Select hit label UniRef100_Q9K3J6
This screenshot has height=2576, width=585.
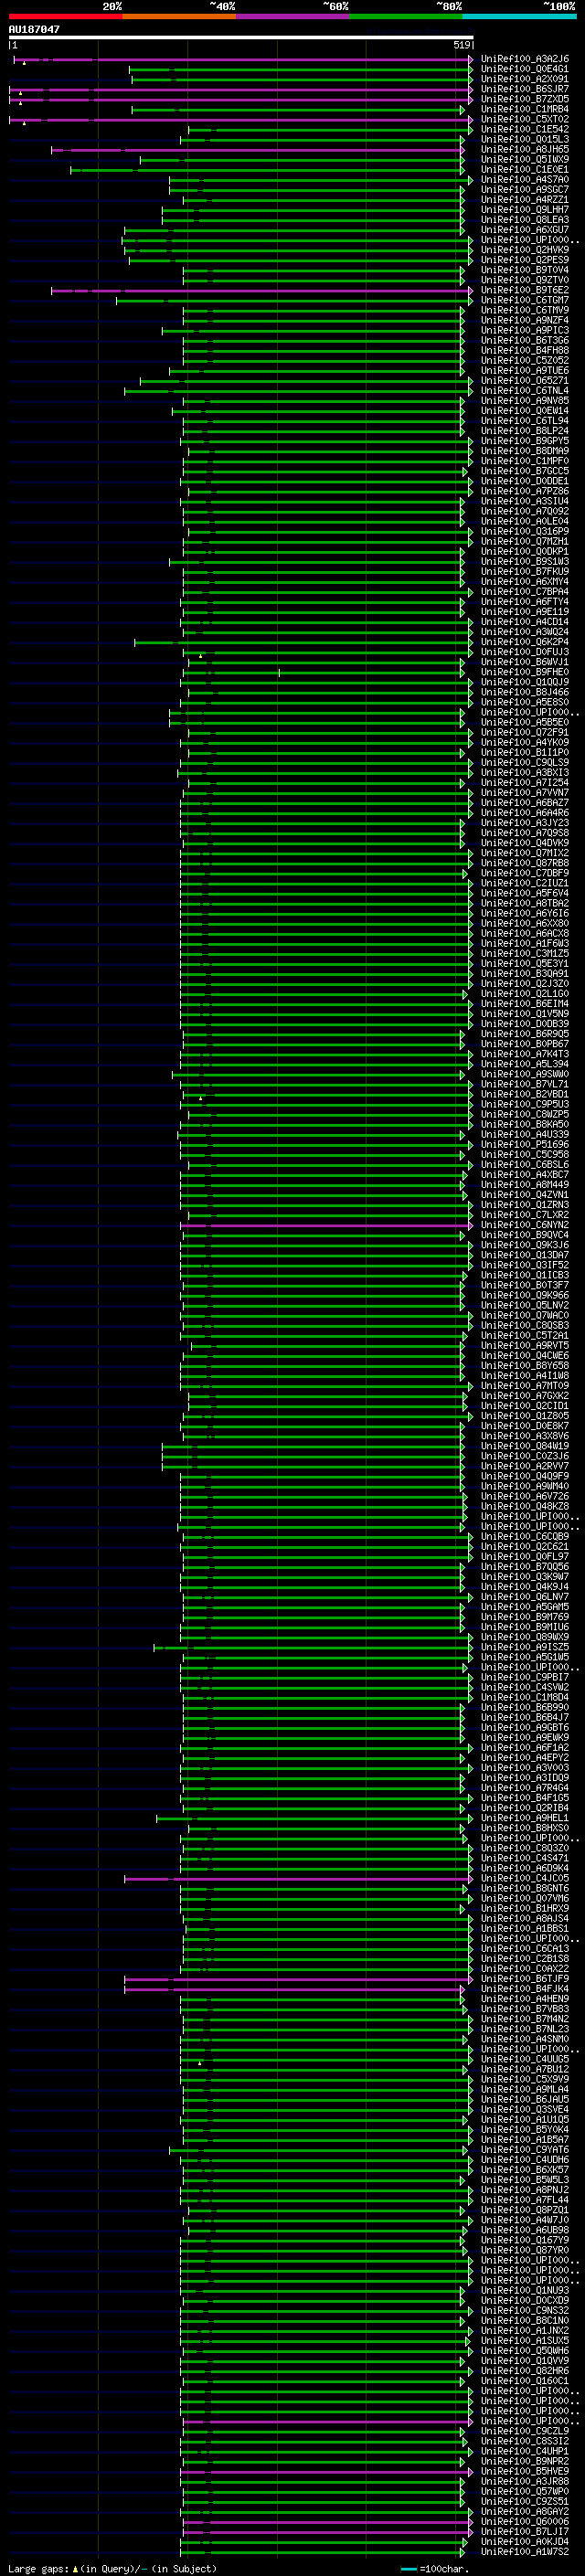pos(524,1245)
